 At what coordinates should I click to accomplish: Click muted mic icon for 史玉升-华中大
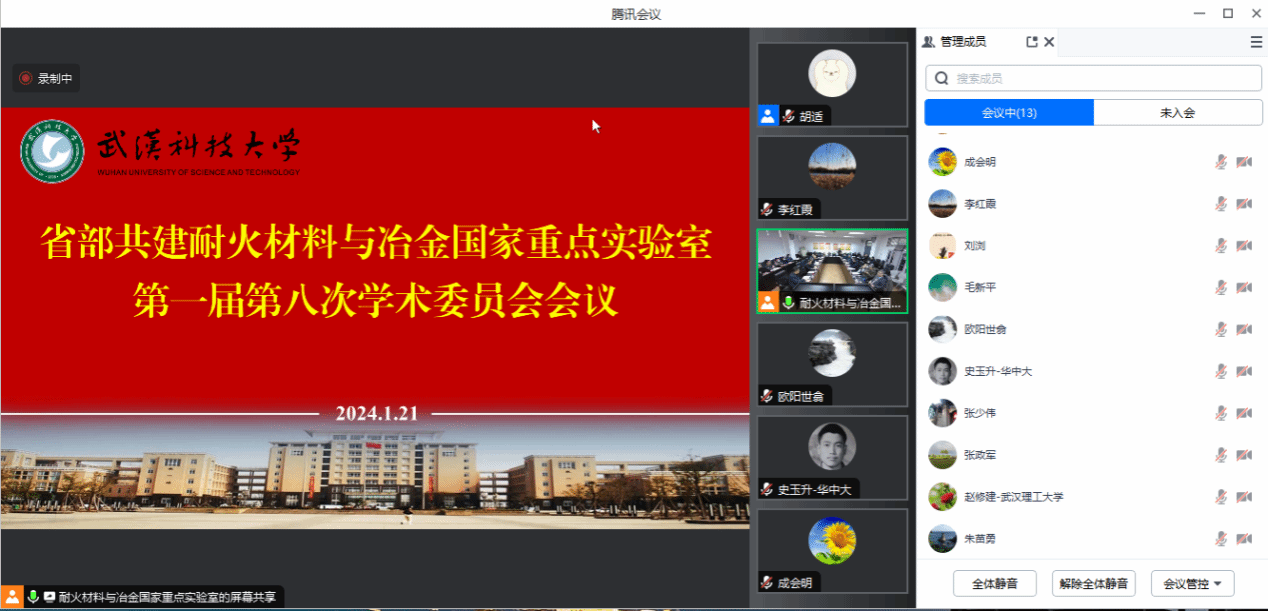pos(1221,371)
